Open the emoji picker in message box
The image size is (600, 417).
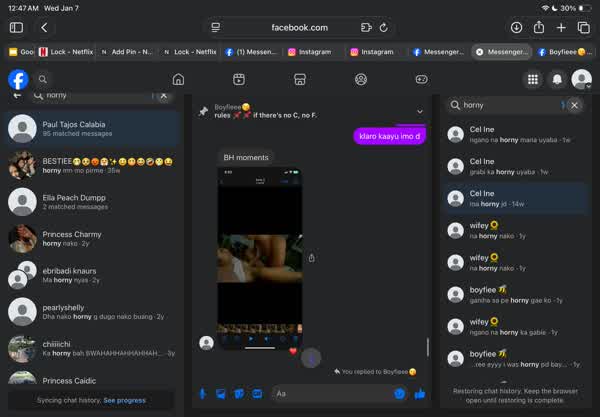(399, 394)
